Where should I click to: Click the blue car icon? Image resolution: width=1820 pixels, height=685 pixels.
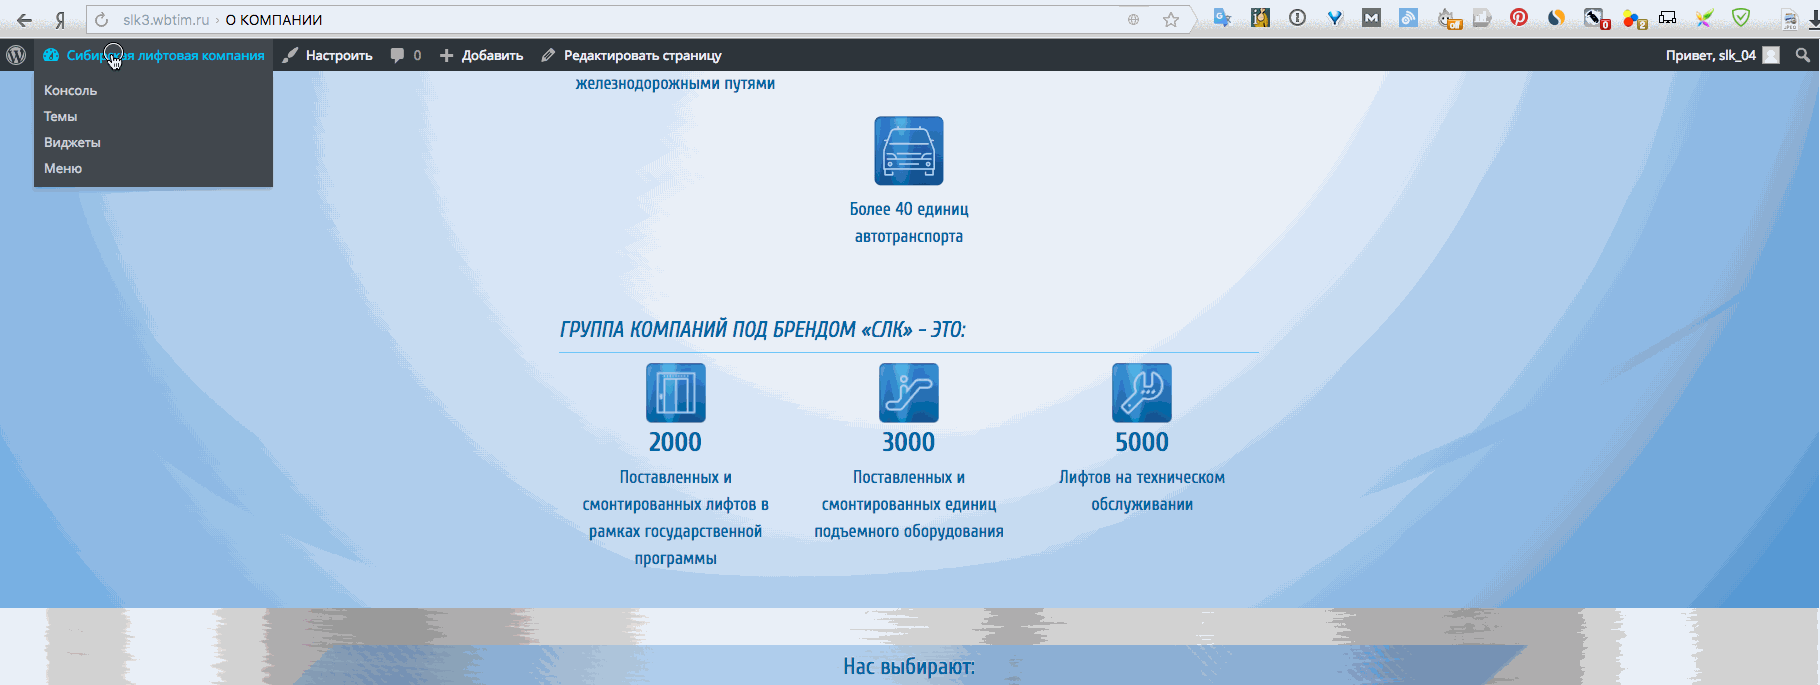pyautogui.click(x=909, y=151)
